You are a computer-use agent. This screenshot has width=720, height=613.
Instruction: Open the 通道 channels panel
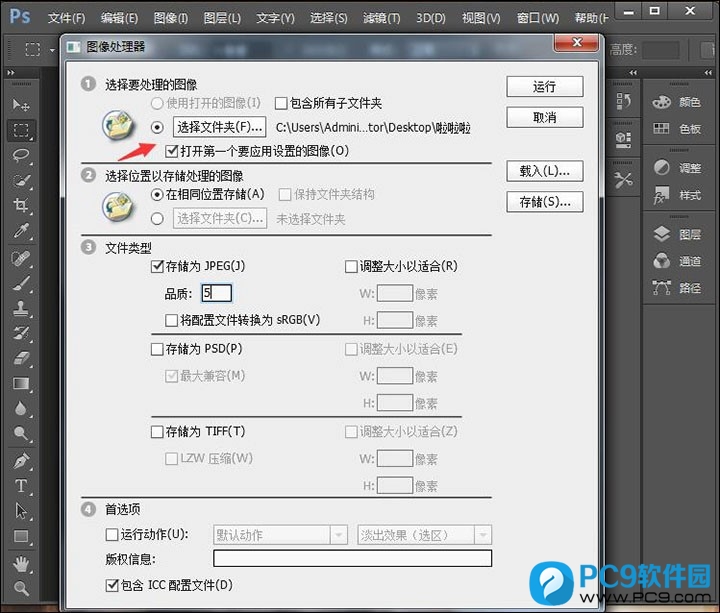677,261
